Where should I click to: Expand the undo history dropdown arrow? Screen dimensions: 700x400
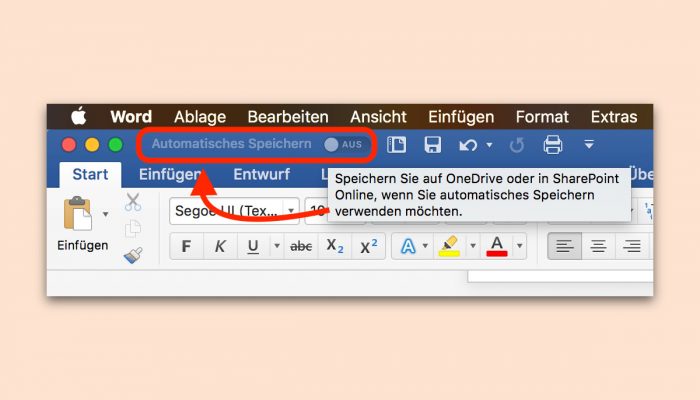click(x=489, y=145)
